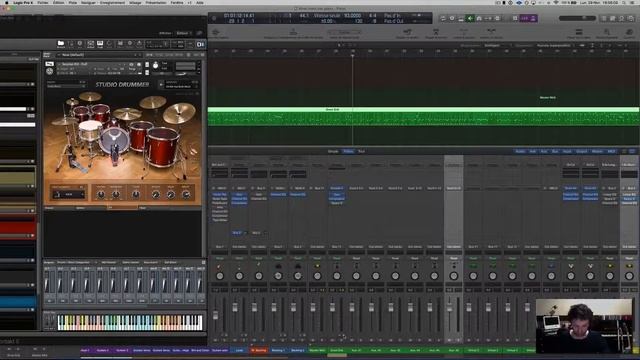The height and width of the screenshot is (360, 640).
Task: Open Drag menu showing Pas de superposition
Action: click(x=556, y=45)
